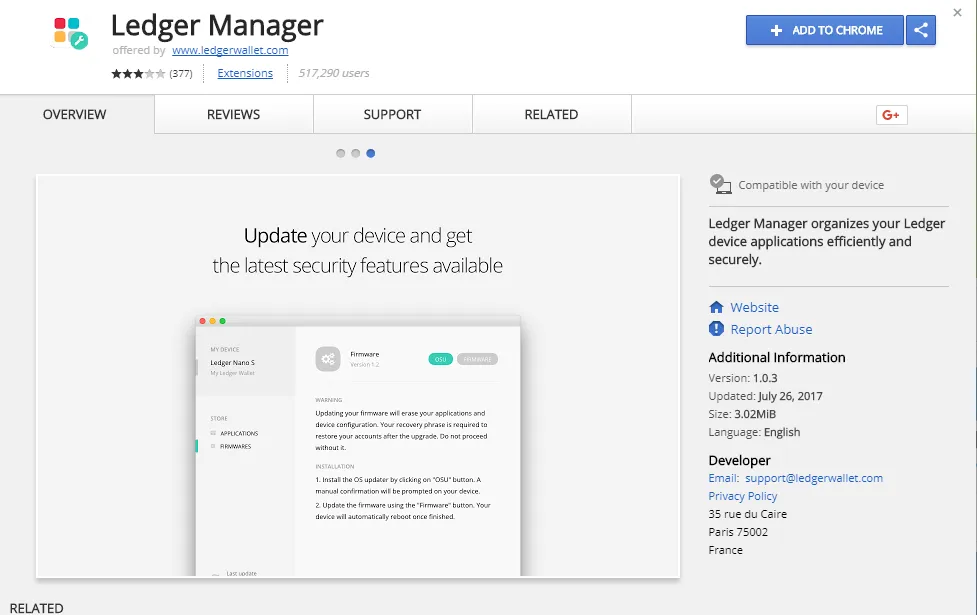Image resolution: width=977 pixels, height=615 pixels.
Task: Click the firmware update screenshot preview
Action: click(358, 376)
